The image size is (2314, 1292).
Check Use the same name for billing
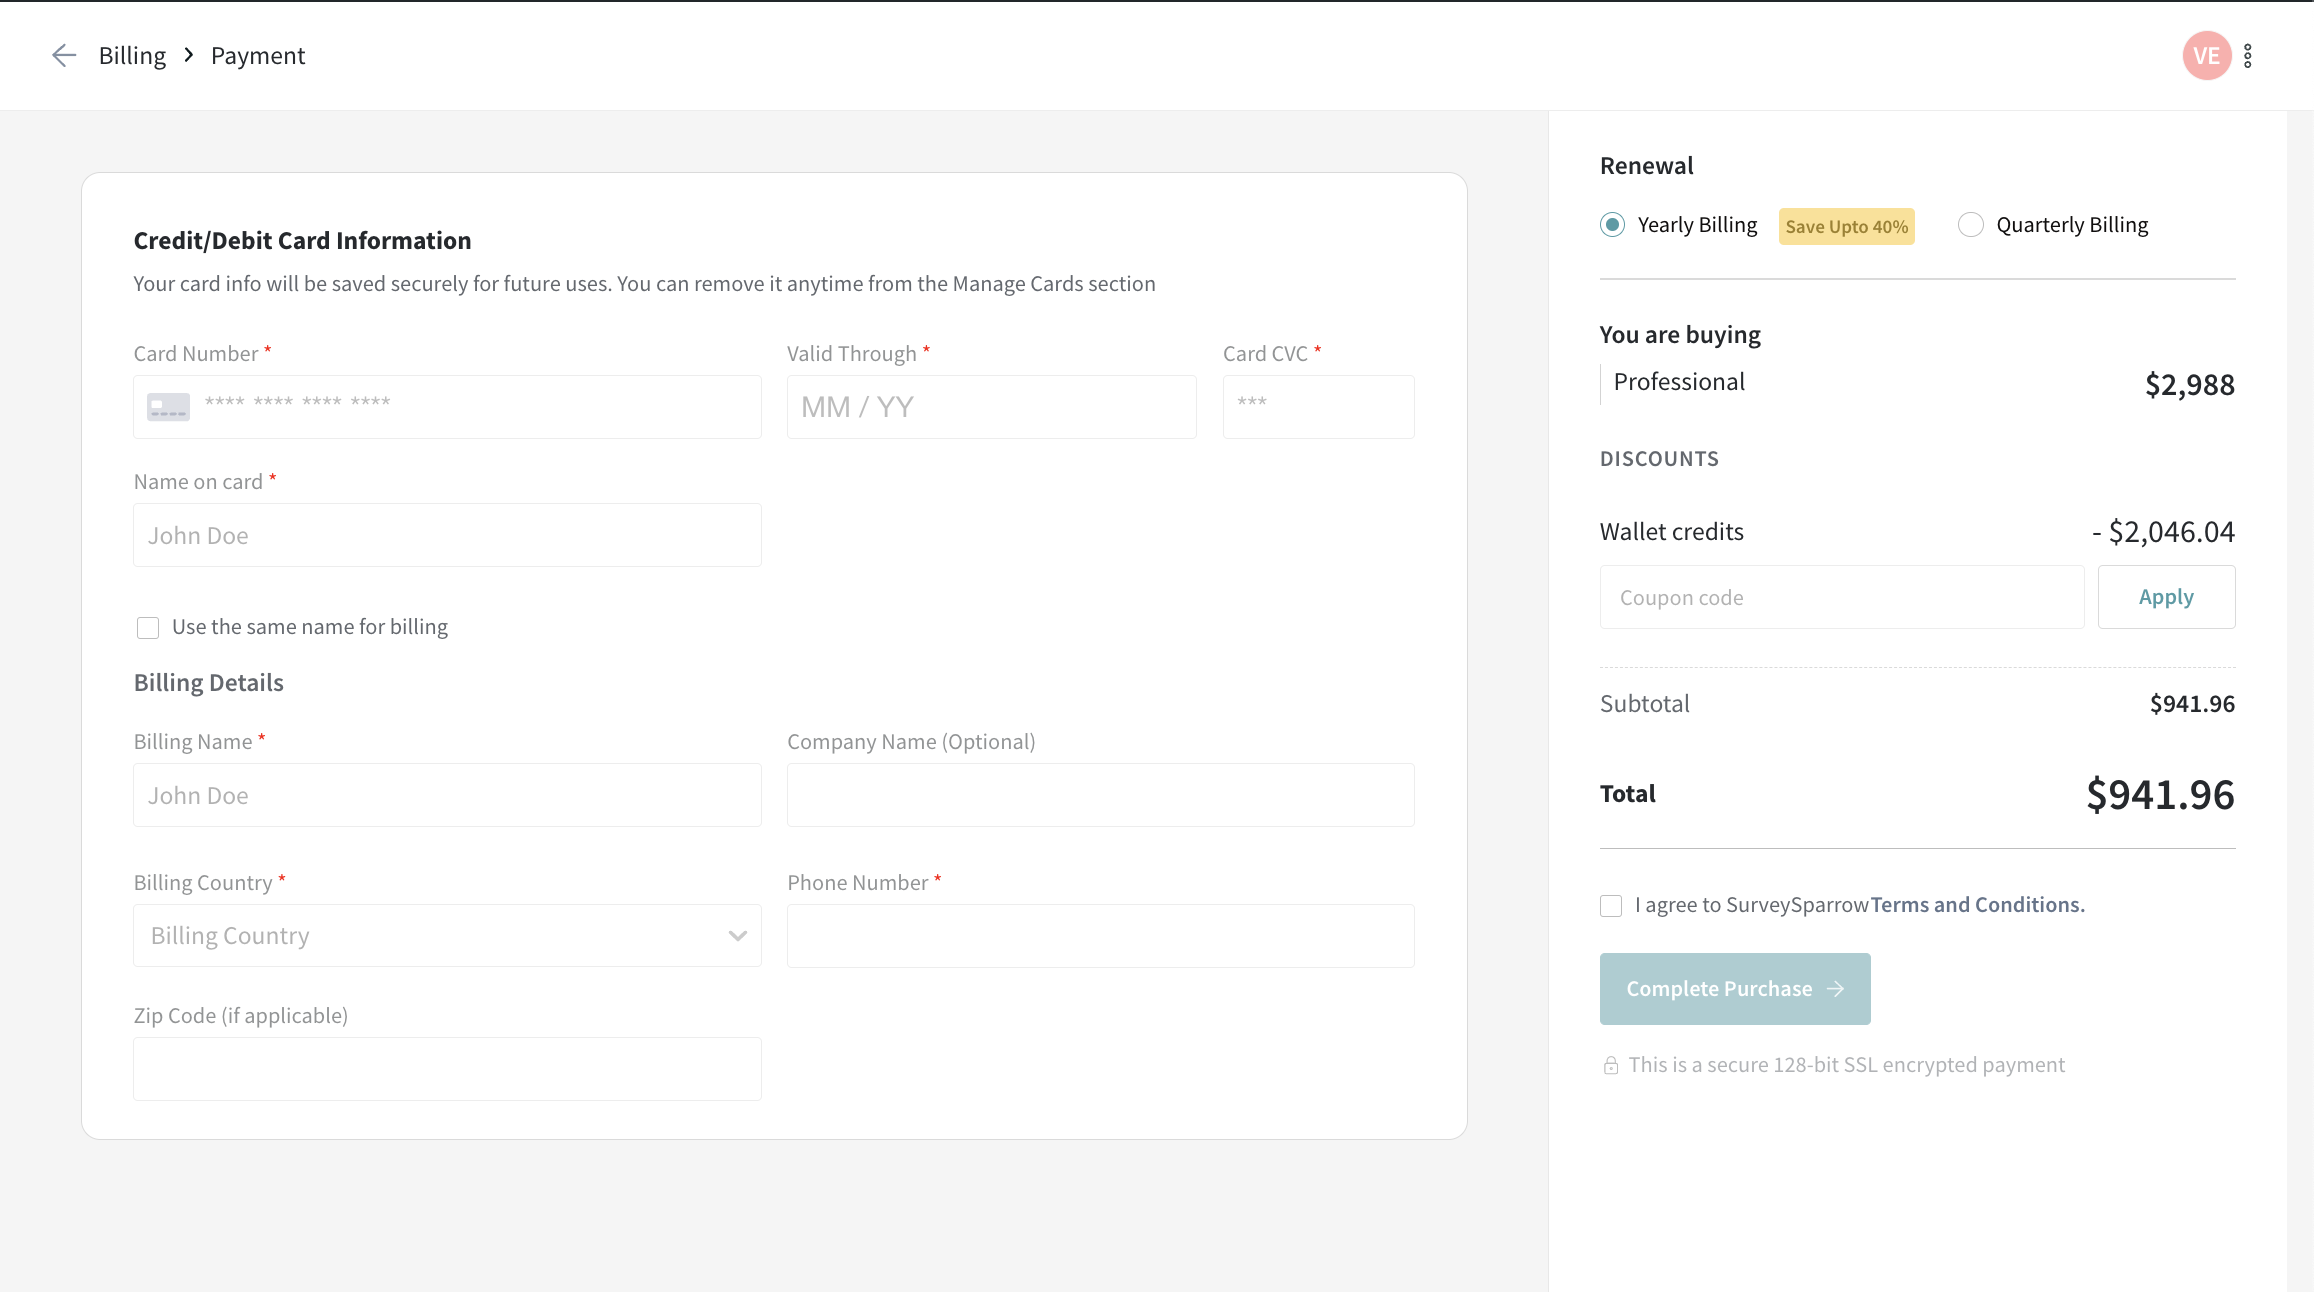click(x=148, y=628)
